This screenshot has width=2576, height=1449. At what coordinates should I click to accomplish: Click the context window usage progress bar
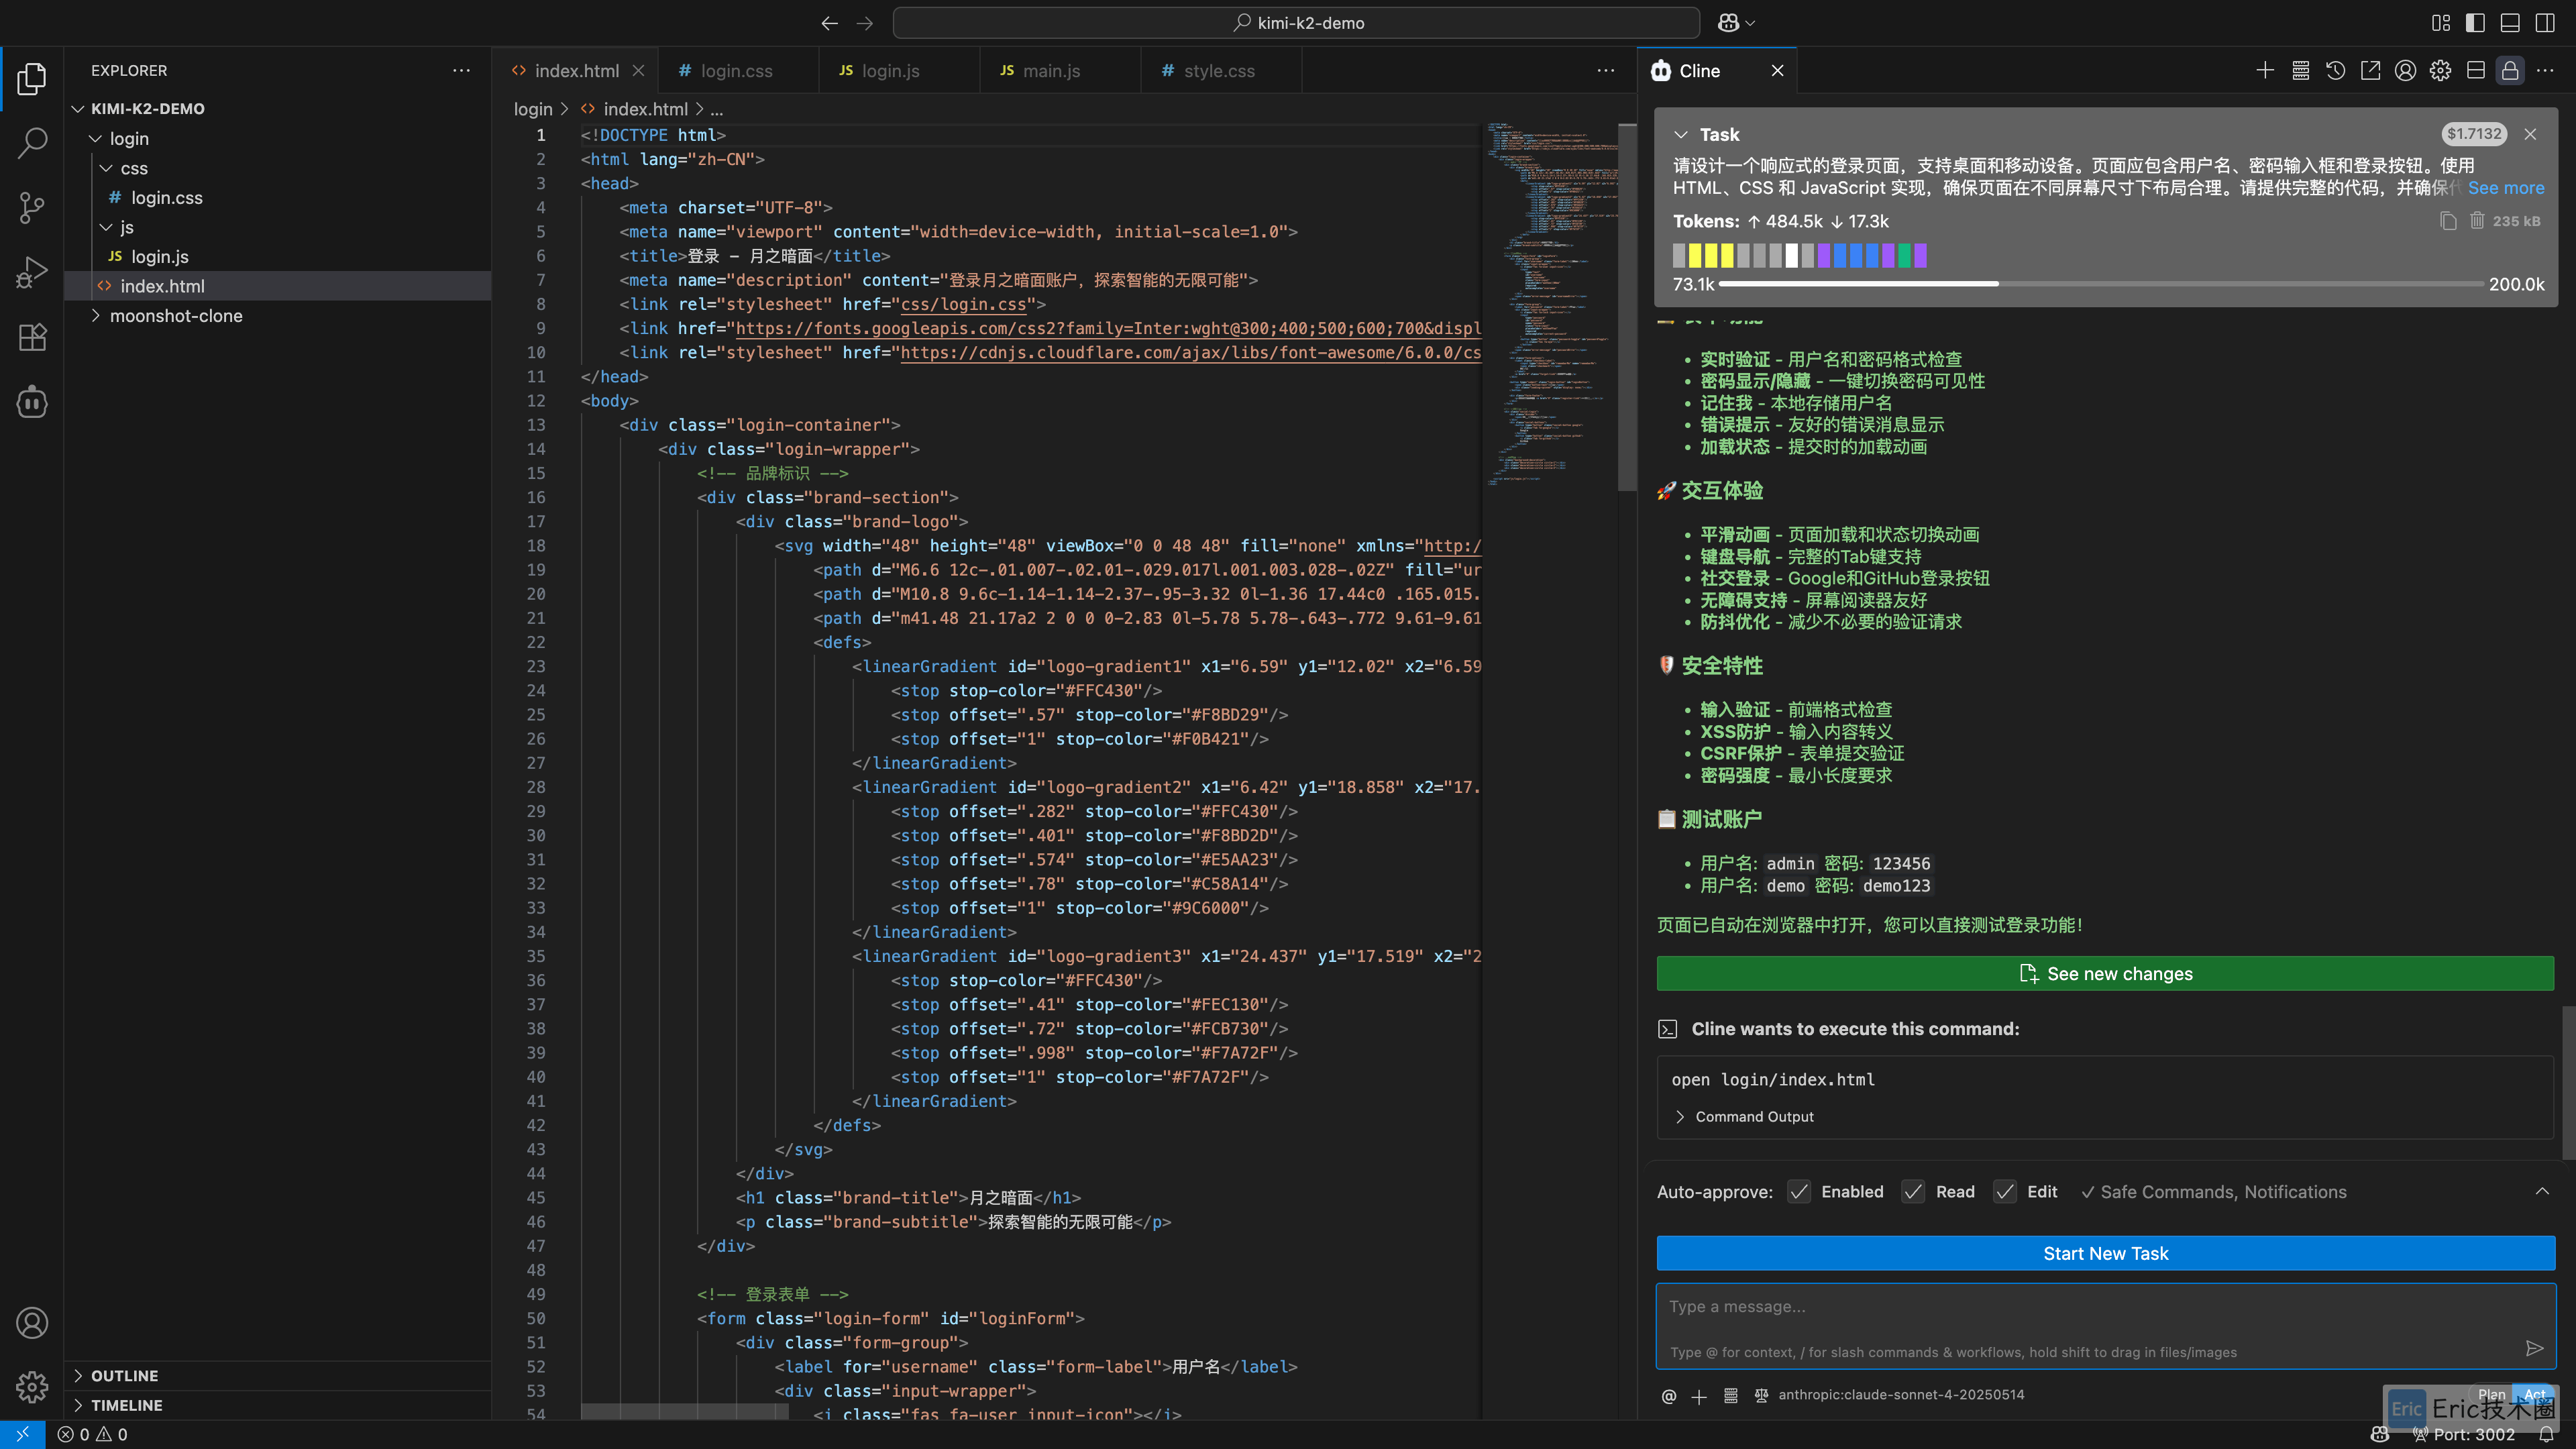[x=2100, y=284]
